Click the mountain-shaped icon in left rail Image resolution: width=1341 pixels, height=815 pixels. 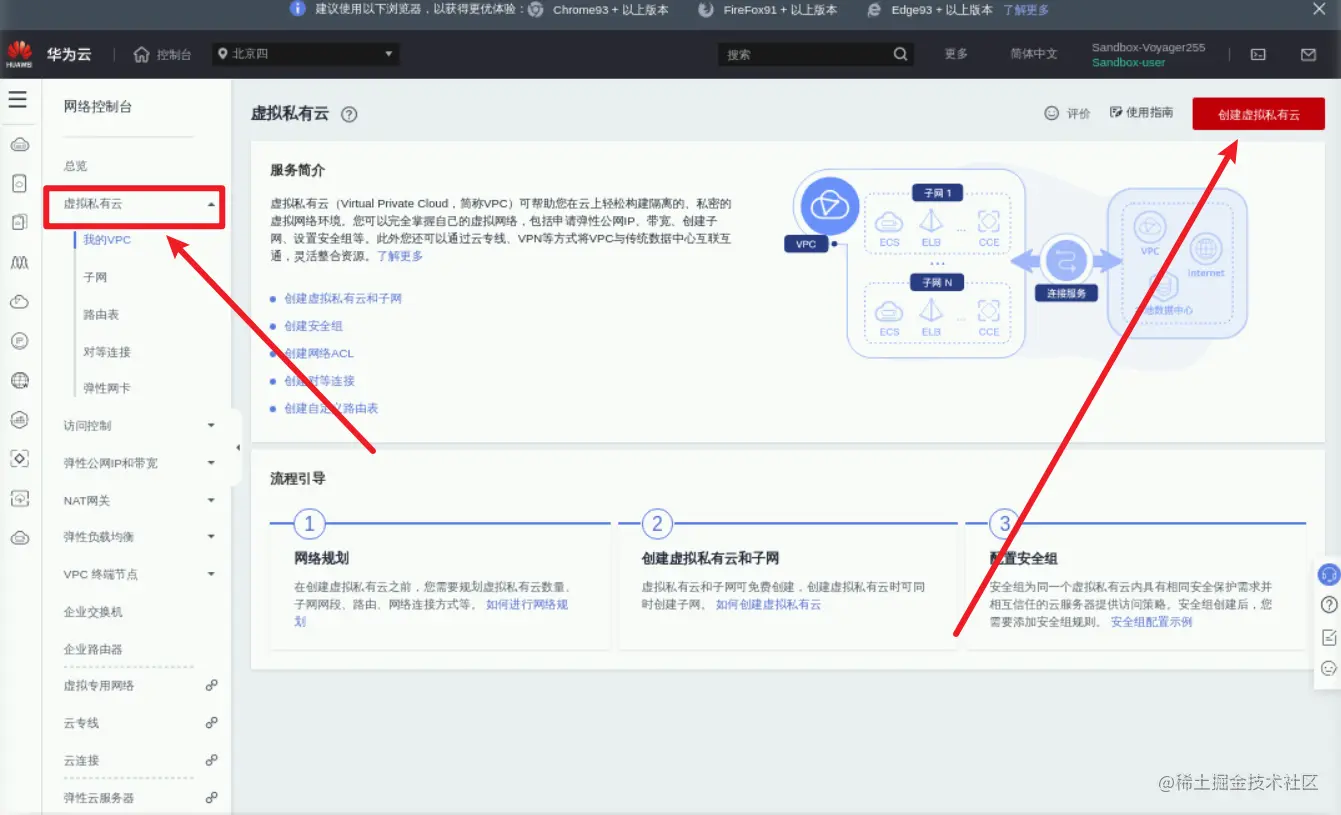pos(19,262)
